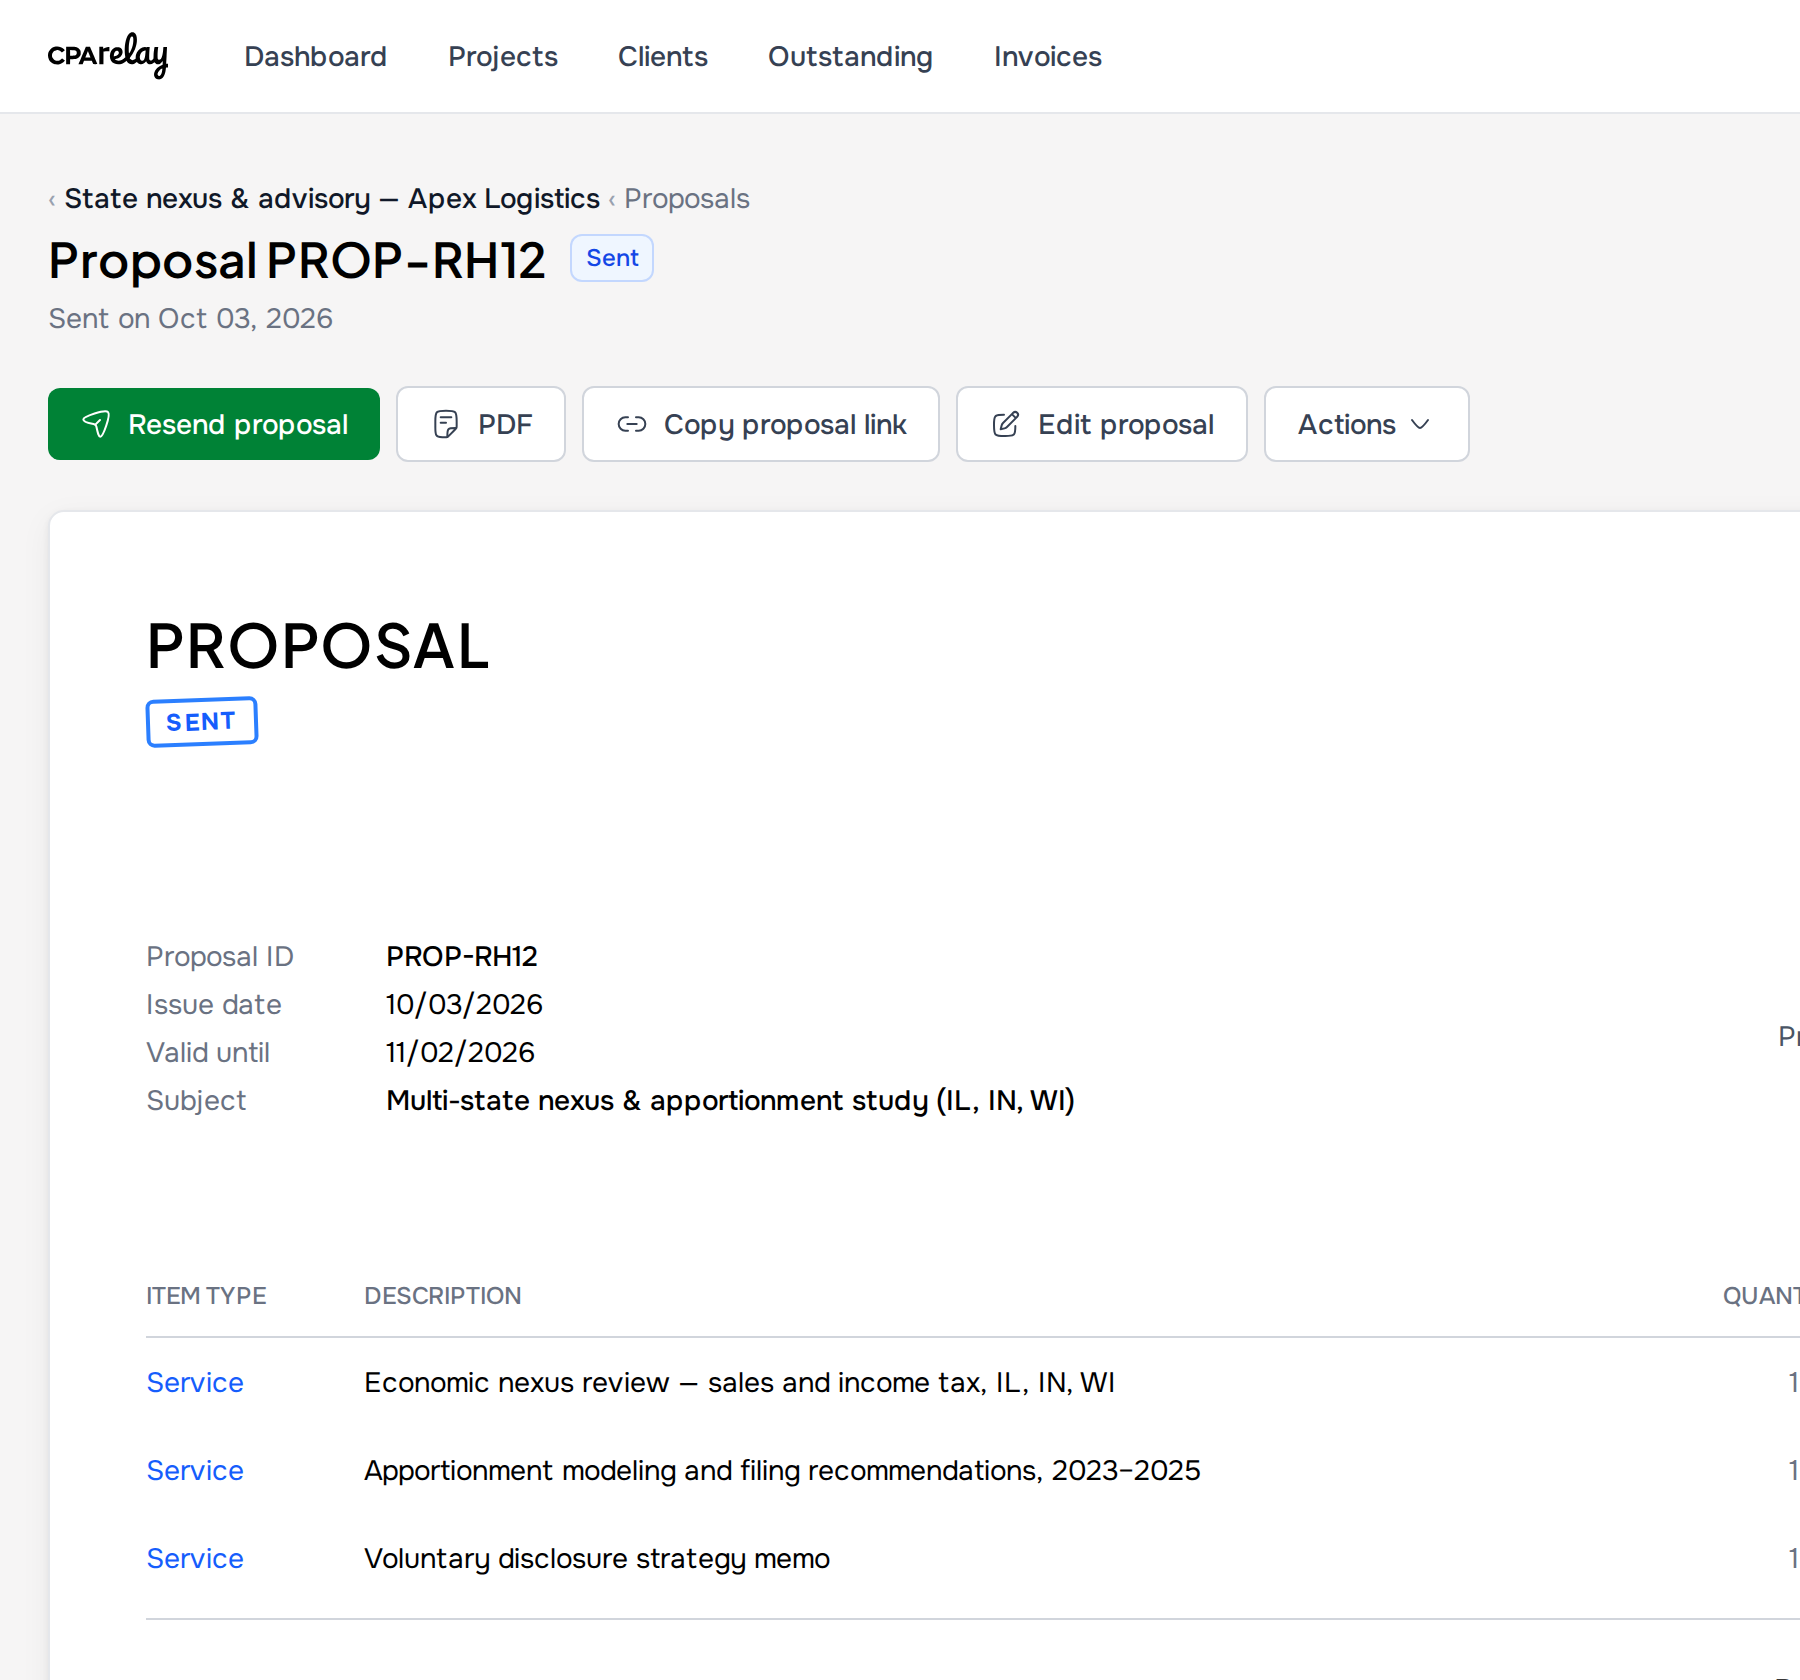Screen dimensions: 1800x1680
Task: Click the Sent status badge near title
Action: tap(612, 258)
